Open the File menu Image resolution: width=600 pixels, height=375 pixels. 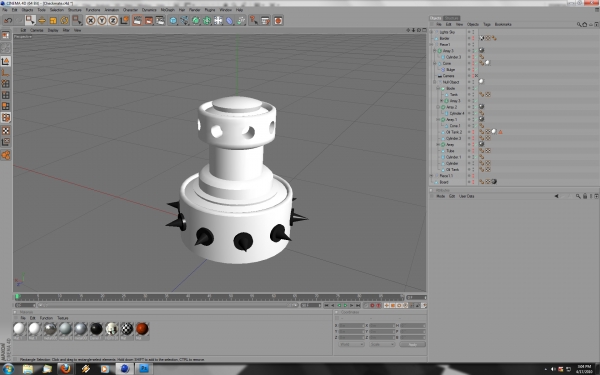[x=5, y=10]
